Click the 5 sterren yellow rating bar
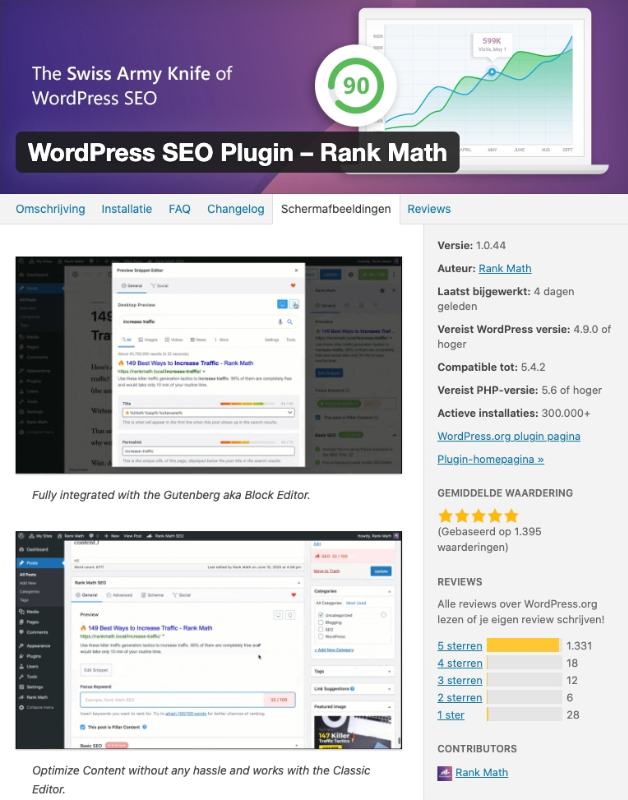628x800 pixels. [x=523, y=645]
